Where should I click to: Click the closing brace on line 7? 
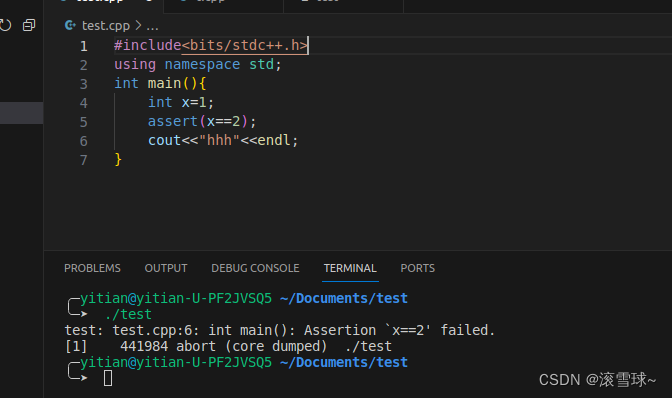pyautogui.click(x=118, y=160)
